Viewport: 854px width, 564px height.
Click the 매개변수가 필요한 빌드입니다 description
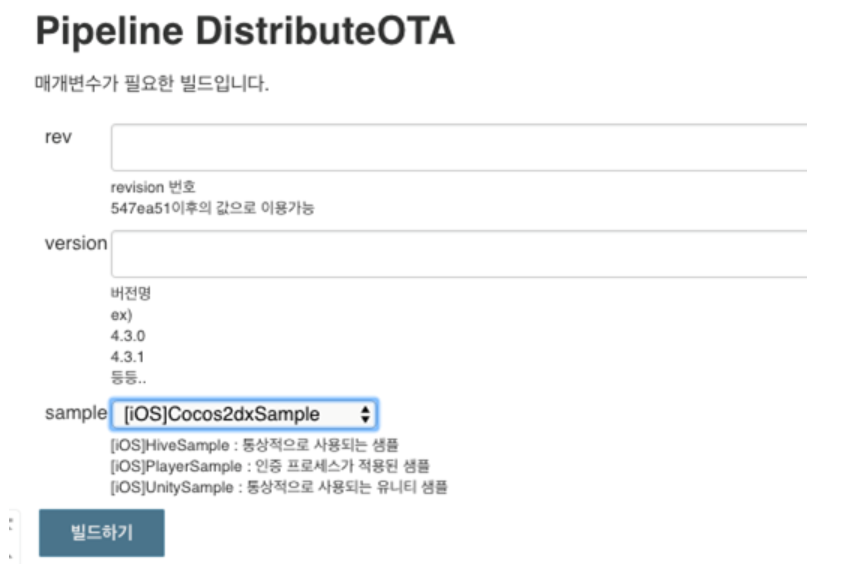152,85
